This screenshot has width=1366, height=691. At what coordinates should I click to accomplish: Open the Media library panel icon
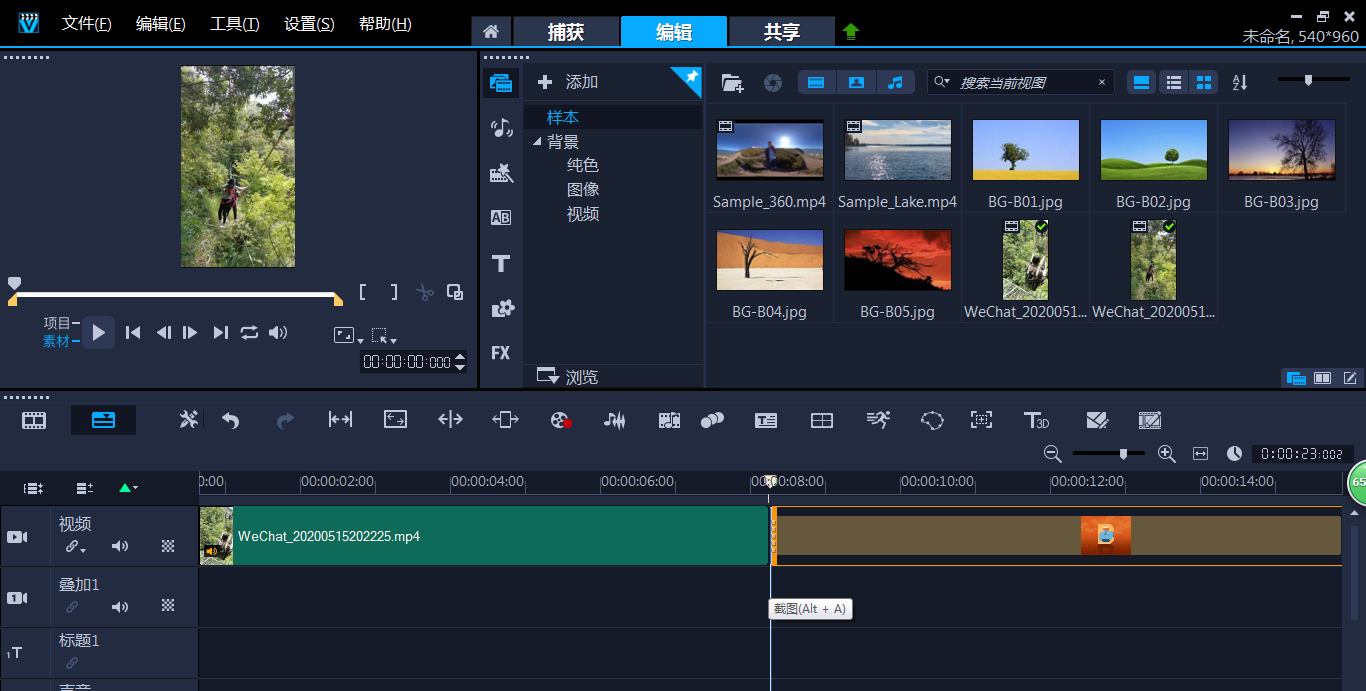pos(501,82)
